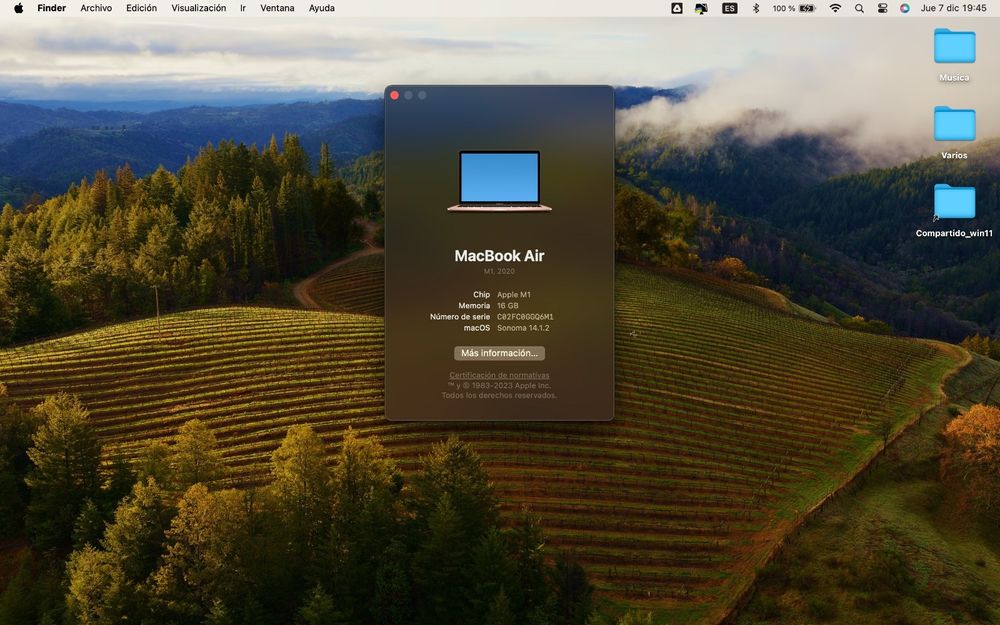
Task: Click the date and time Jue 7 dic 19:45
Action: 953,8
